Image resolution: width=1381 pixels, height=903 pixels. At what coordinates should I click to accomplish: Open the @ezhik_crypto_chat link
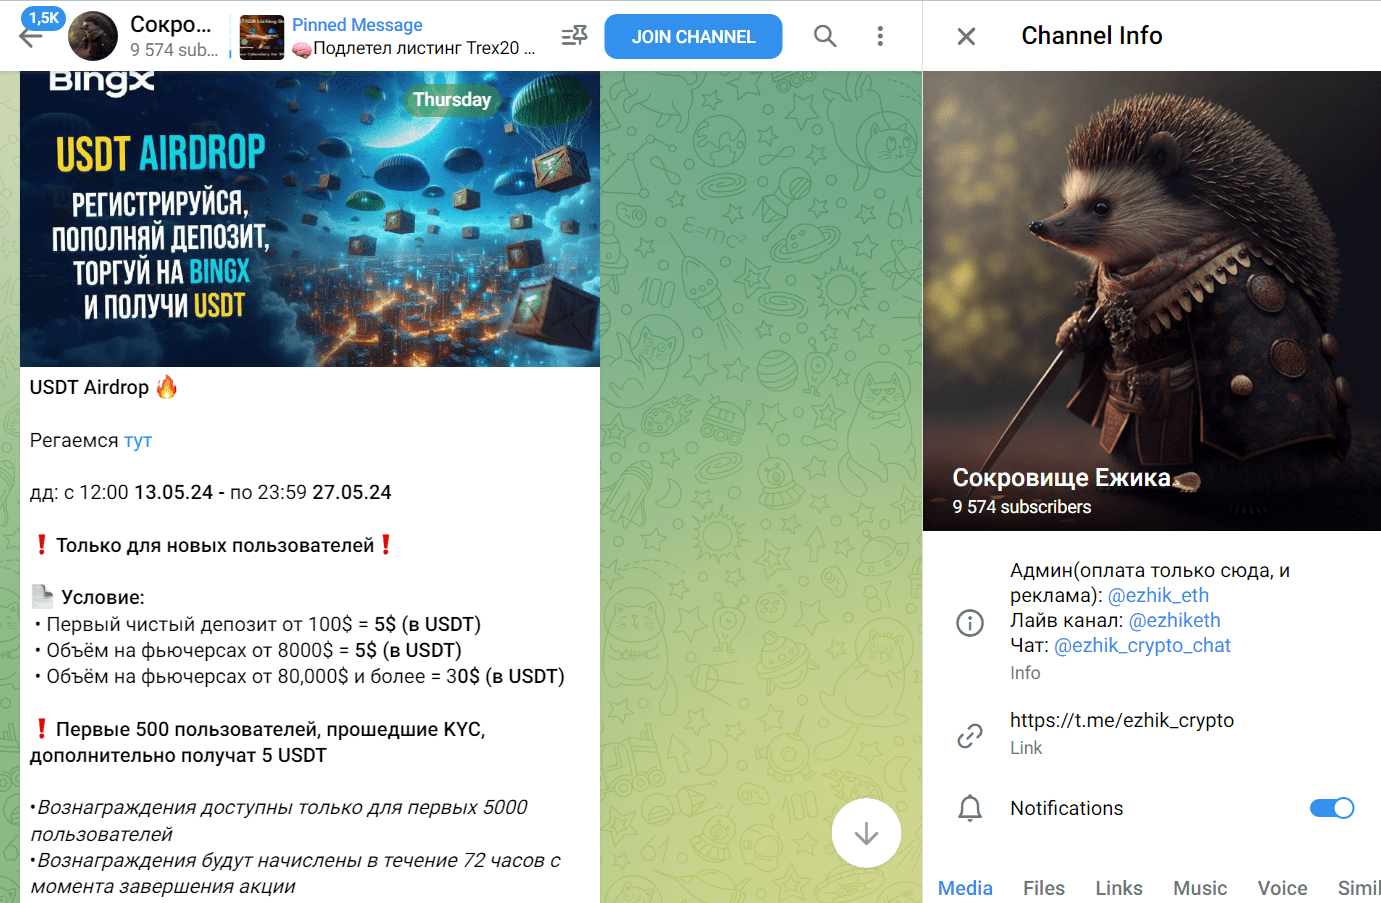tap(1142, 646)
